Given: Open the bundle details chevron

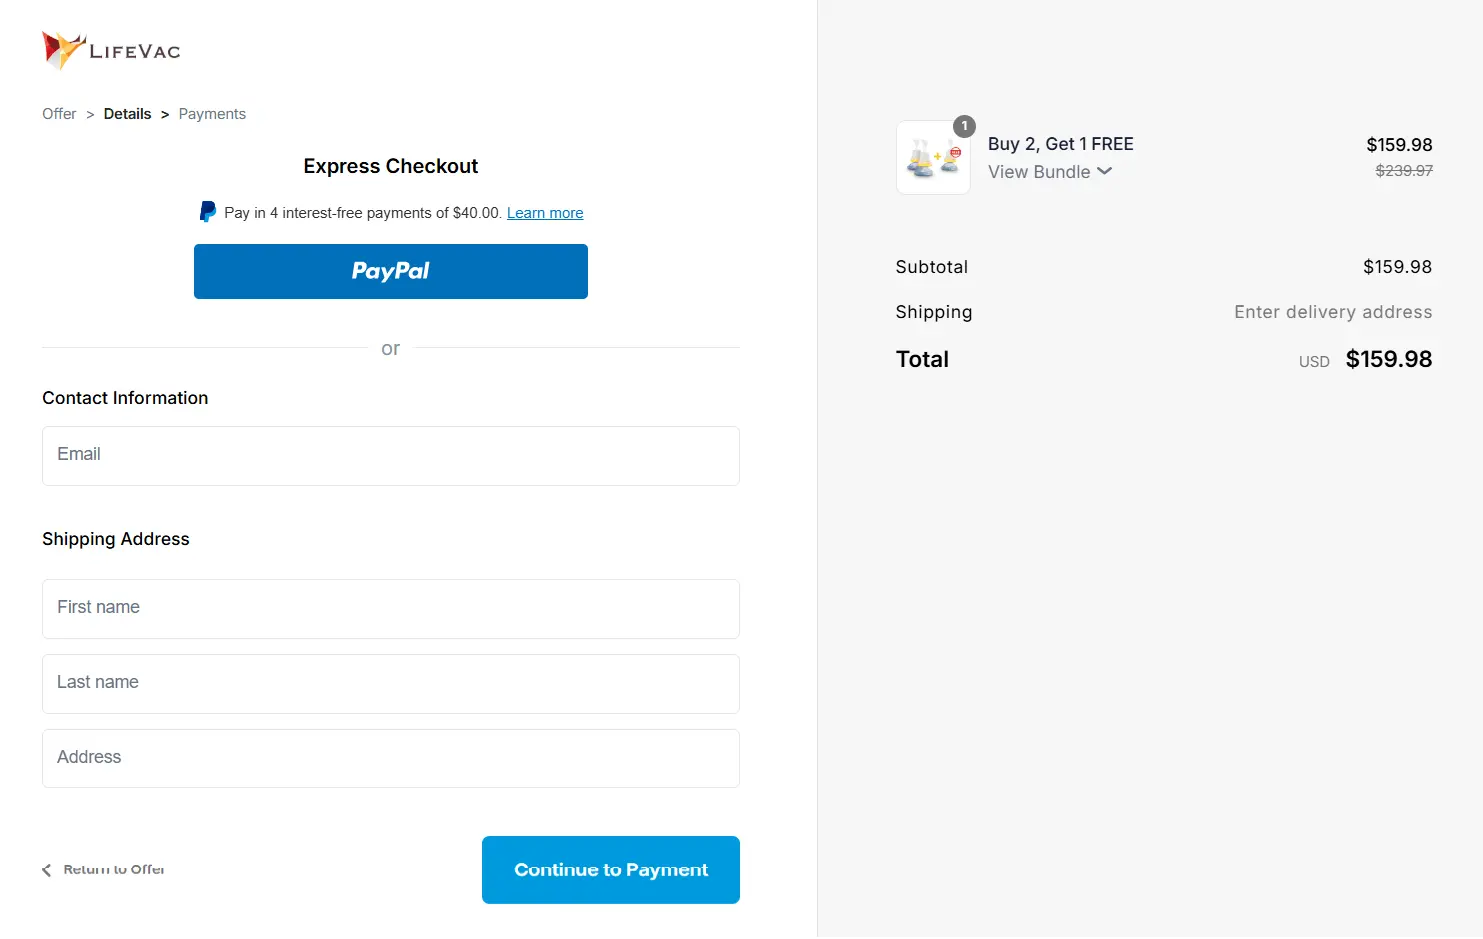Looking at the screenshot, I should [x=1104, y=171].
